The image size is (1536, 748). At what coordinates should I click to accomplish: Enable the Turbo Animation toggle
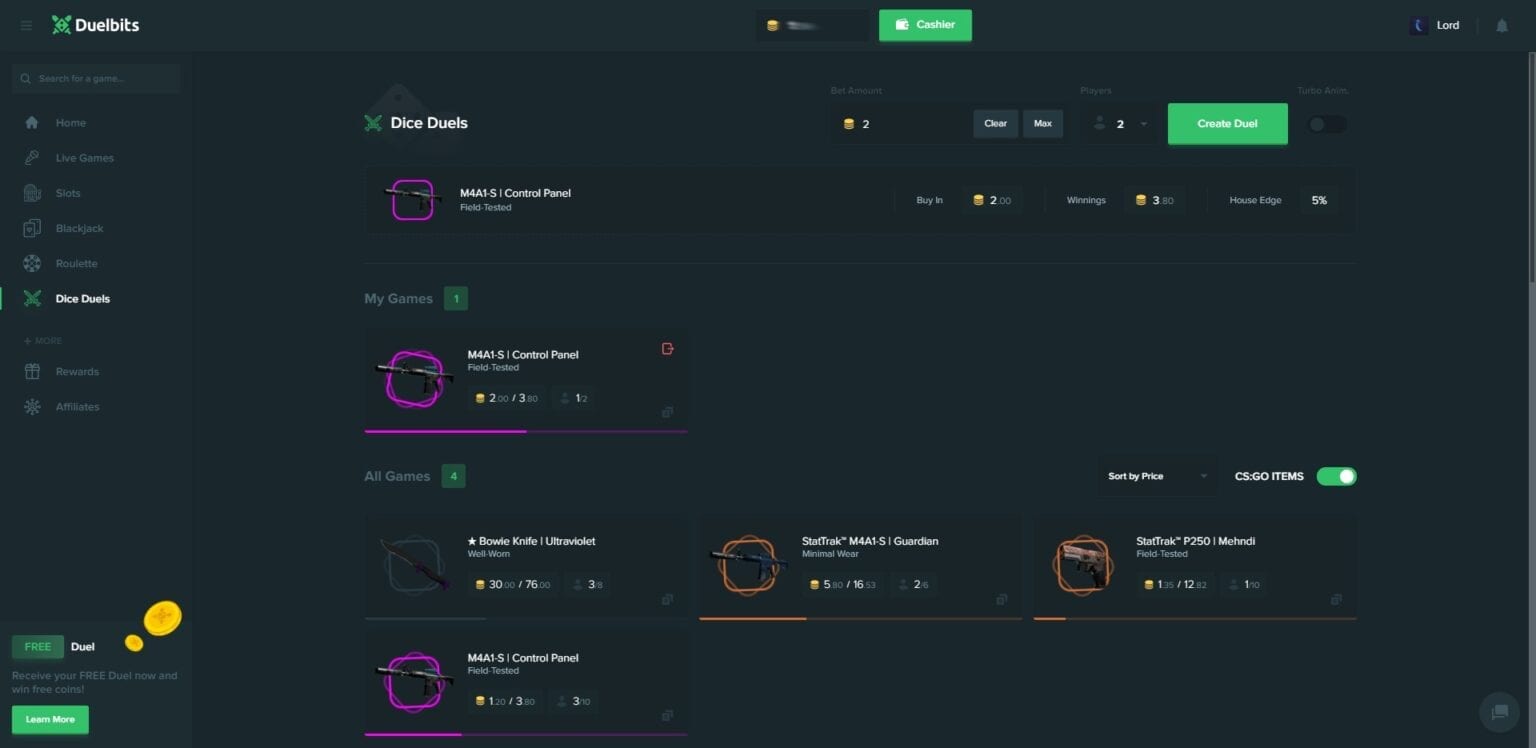1327,124
